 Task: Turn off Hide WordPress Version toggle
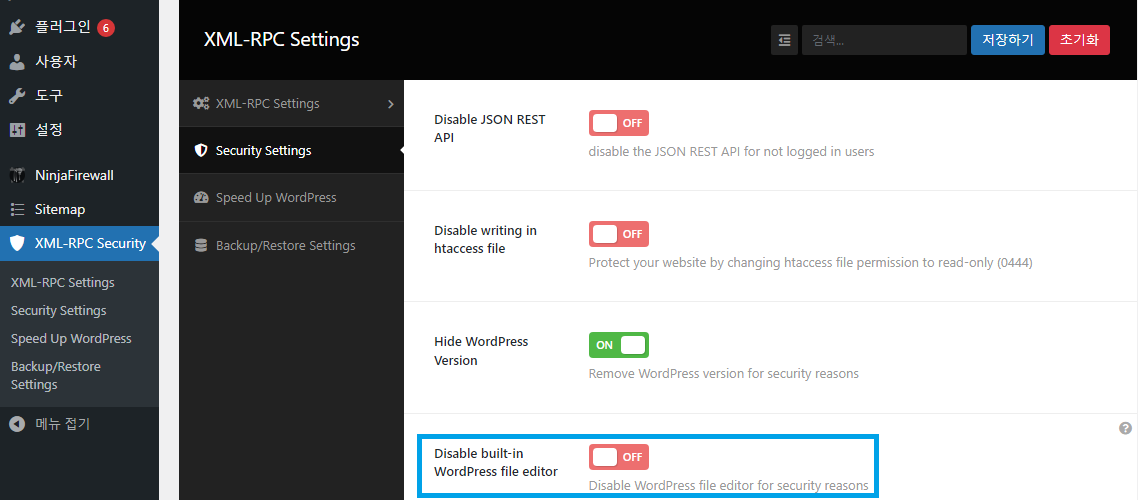pyautogui.click(x=619, y=345)
